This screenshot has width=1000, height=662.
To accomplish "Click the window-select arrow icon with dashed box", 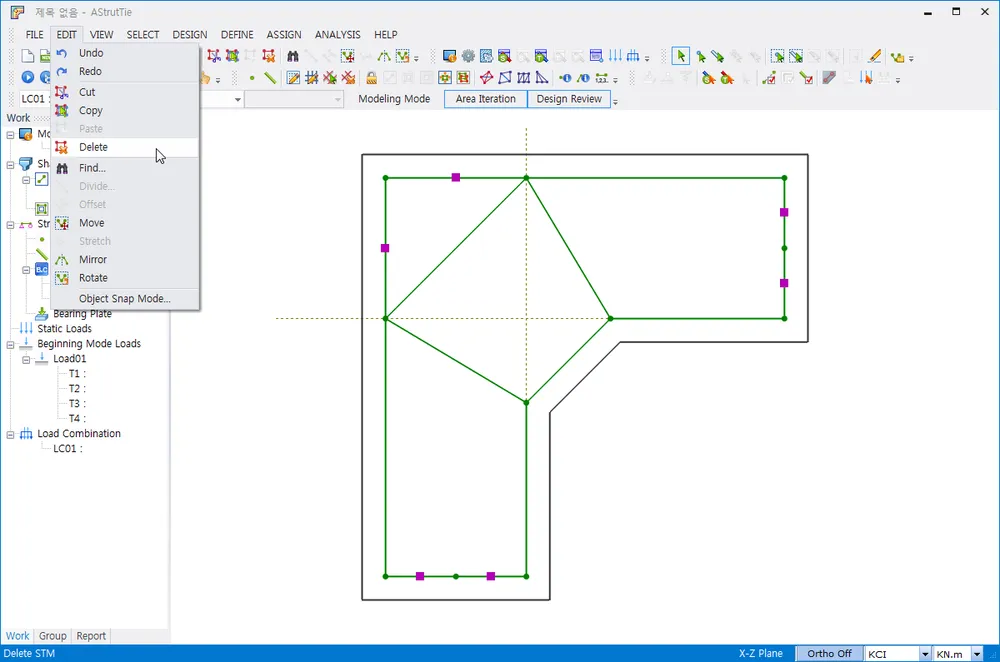I will pyautogui.click(x=777, y=56).
